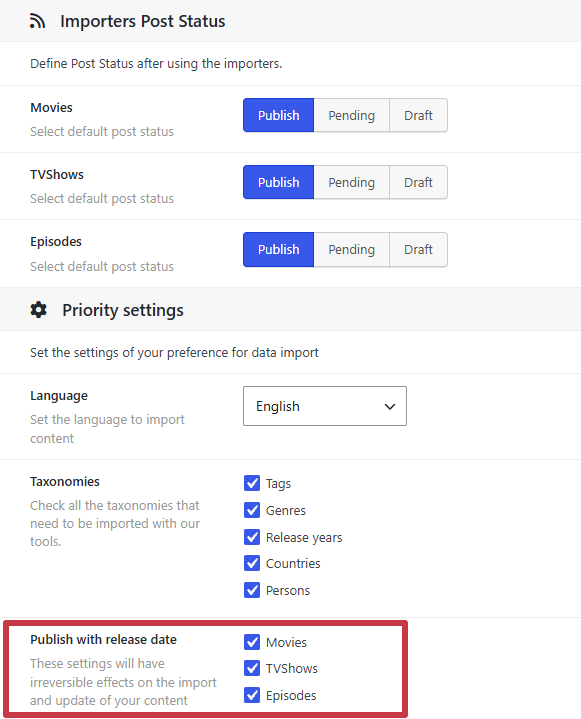Click 'These settings will have irreversible effects' warning
Screen dimensions: 581x719
[123, 682]
